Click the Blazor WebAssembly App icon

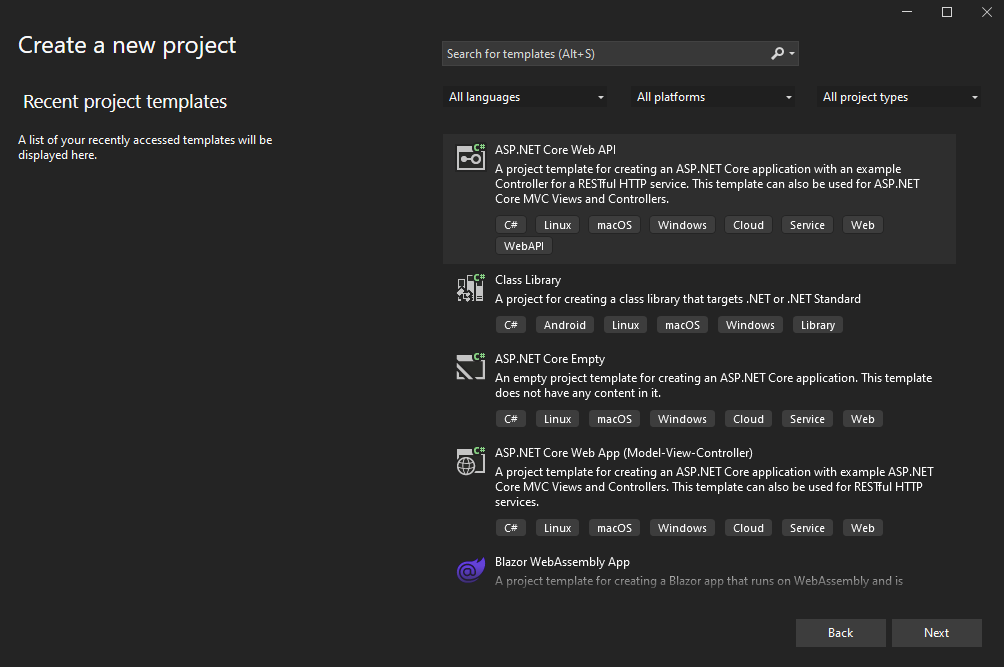[x=471, y=569]
